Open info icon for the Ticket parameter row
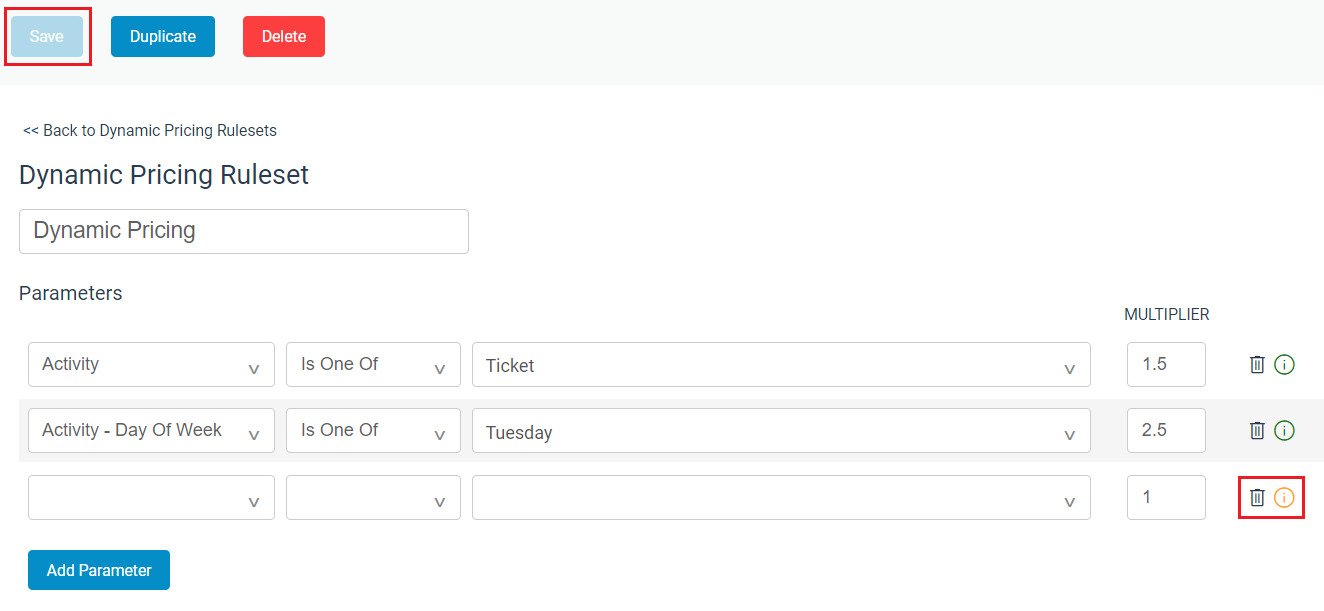Viewport: 1324px width, 611px height. click(x=1285, y=365)
